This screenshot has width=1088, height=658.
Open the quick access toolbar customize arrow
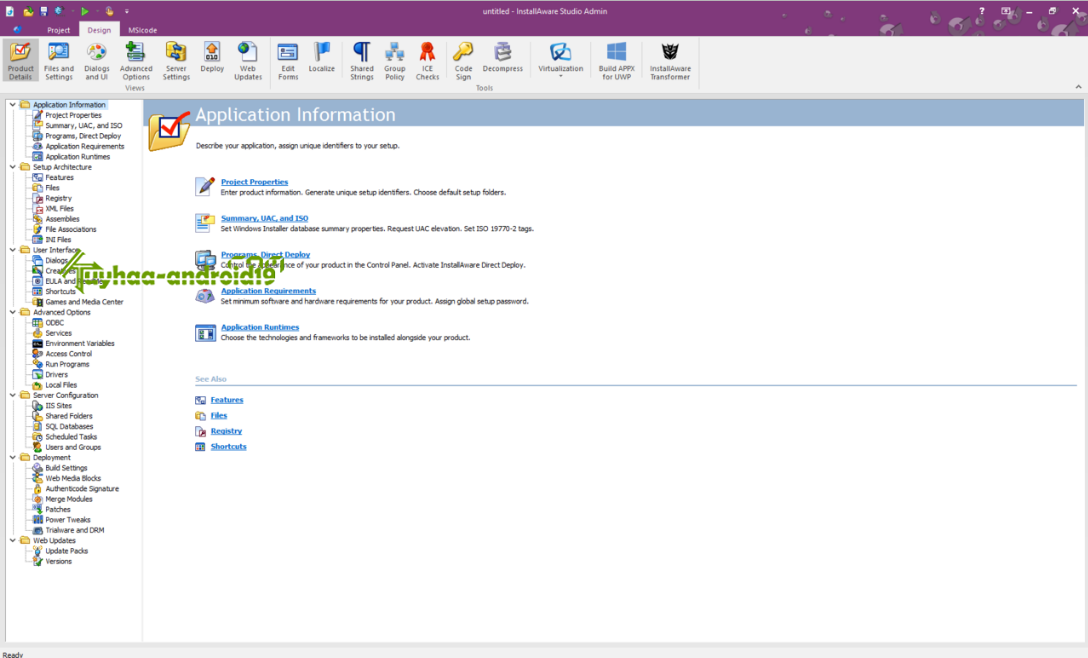pos(127,11)
